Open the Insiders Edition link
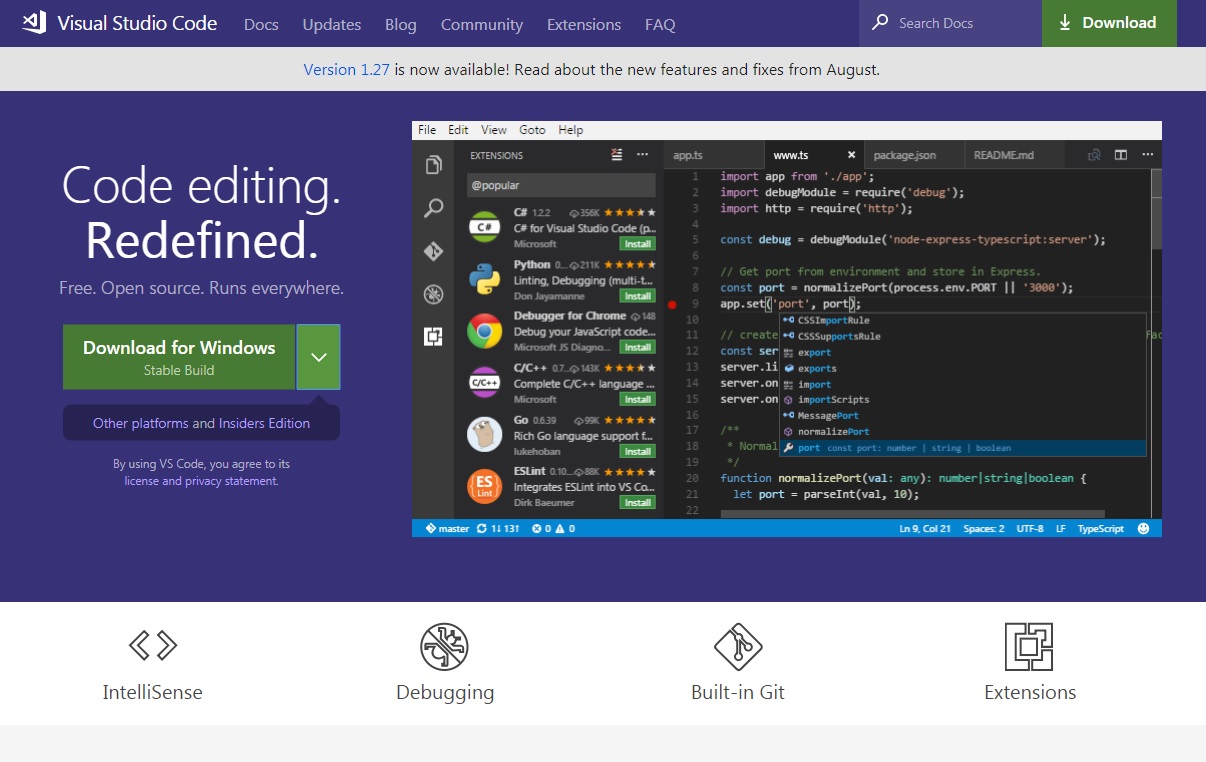 [265, 423]
